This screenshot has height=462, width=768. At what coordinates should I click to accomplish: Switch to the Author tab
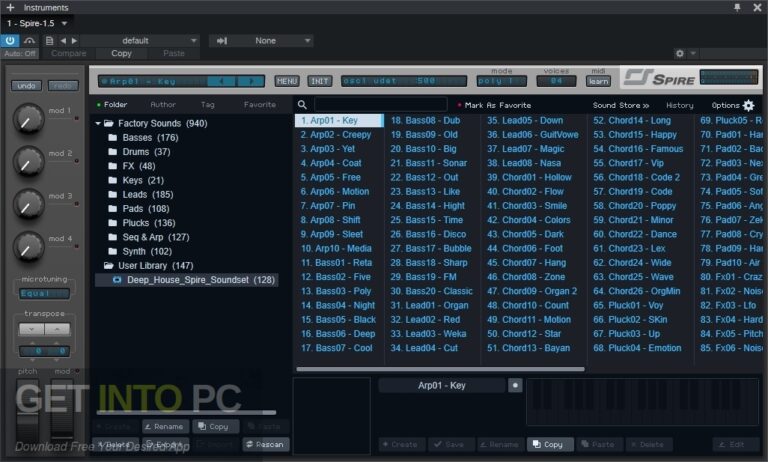pyautogui.click(x=163, y=104)
